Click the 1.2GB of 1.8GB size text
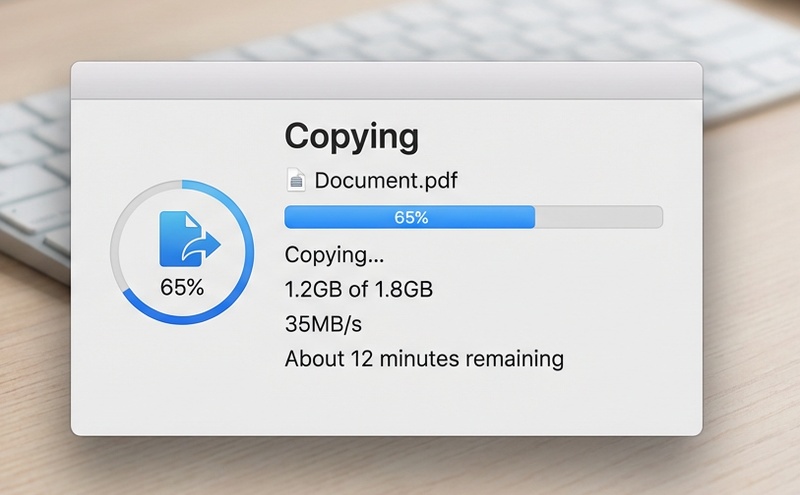The width and height of the screenshot is (800, 495). pyautogui.click(x=359, y=290)
